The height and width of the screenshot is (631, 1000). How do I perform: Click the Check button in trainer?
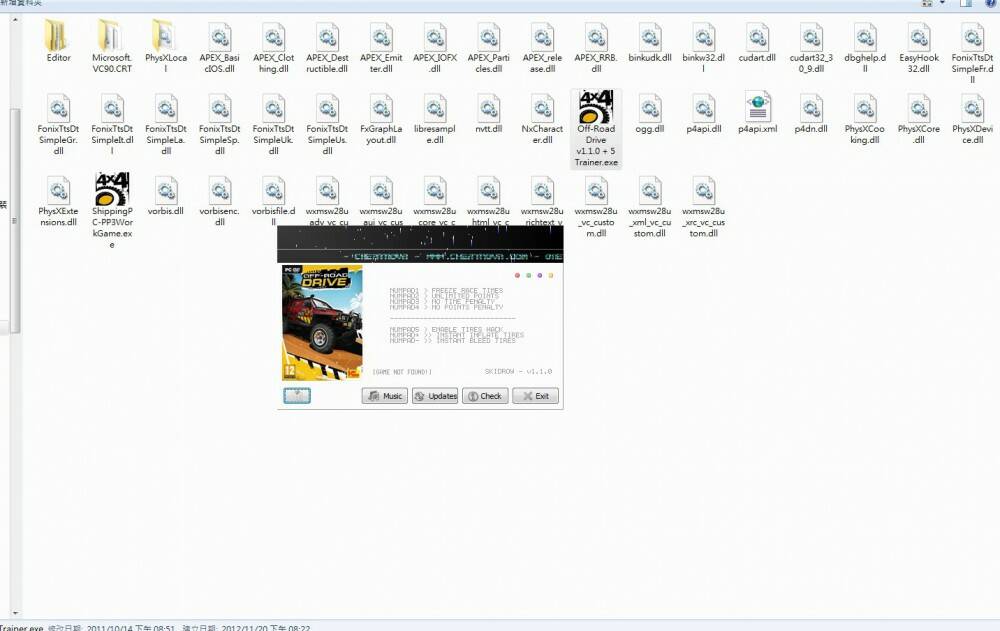click(485, 396)
